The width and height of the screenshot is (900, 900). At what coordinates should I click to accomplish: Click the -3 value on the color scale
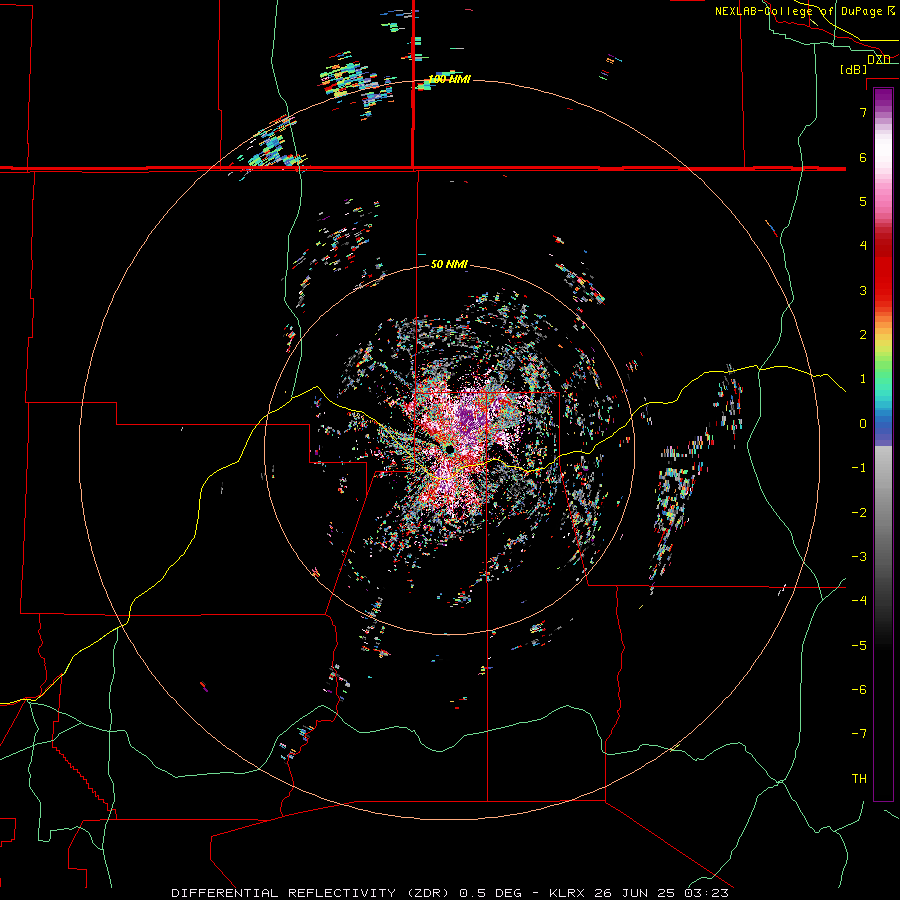pos(859,557)
